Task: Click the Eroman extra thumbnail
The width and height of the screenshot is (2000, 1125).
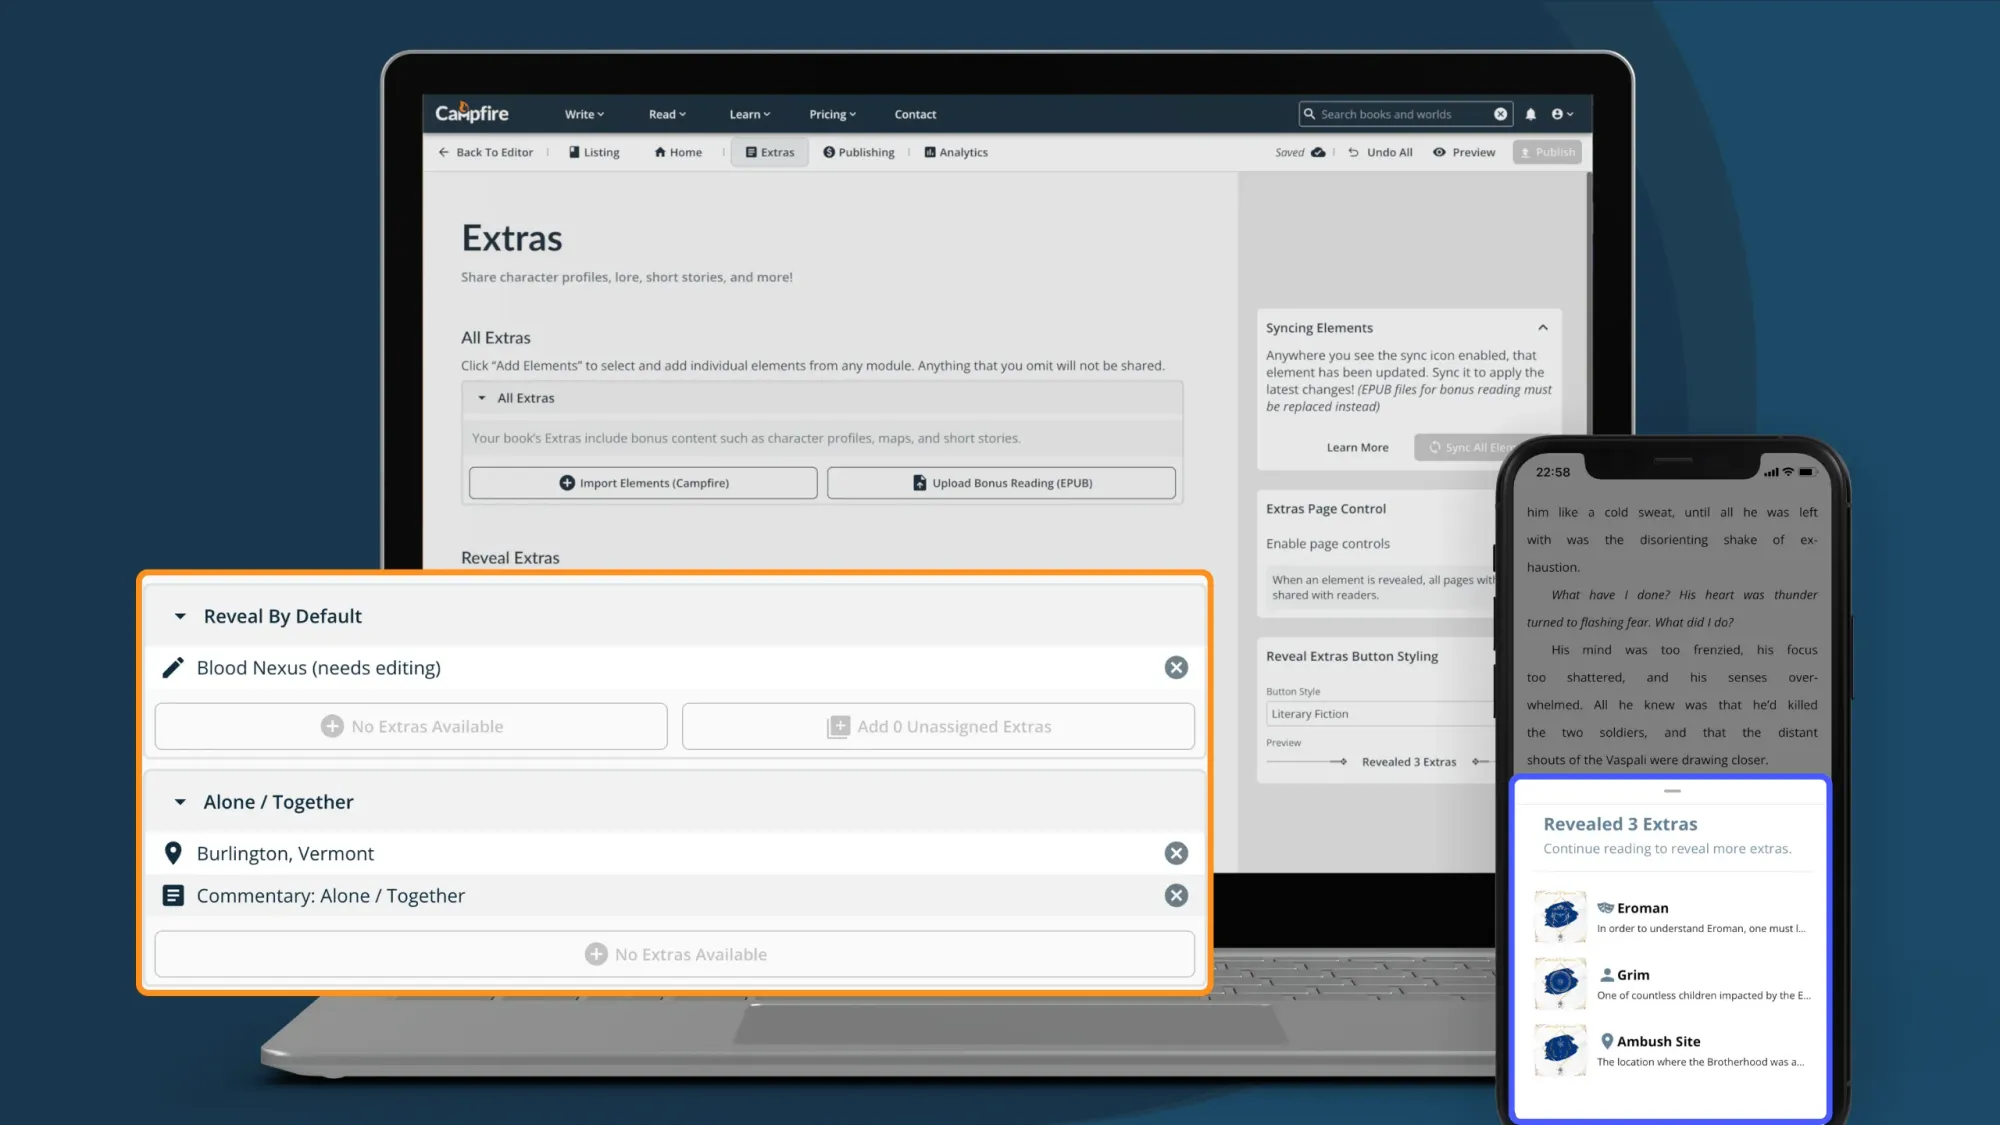Action: pyautogui.click(x=1560, y=916)
